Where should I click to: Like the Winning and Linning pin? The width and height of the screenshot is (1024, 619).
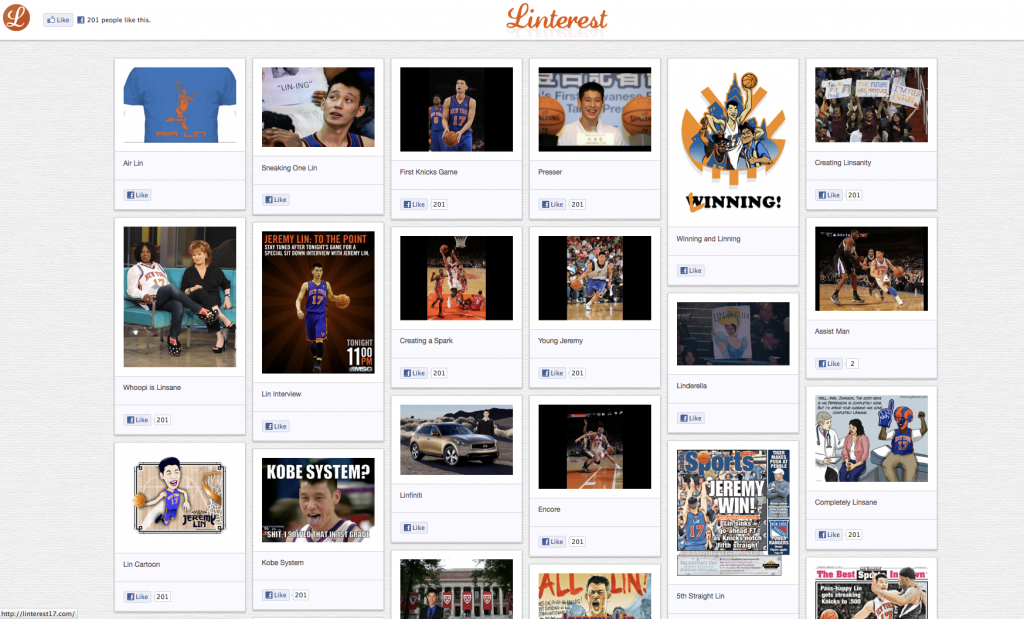(691, 270)
